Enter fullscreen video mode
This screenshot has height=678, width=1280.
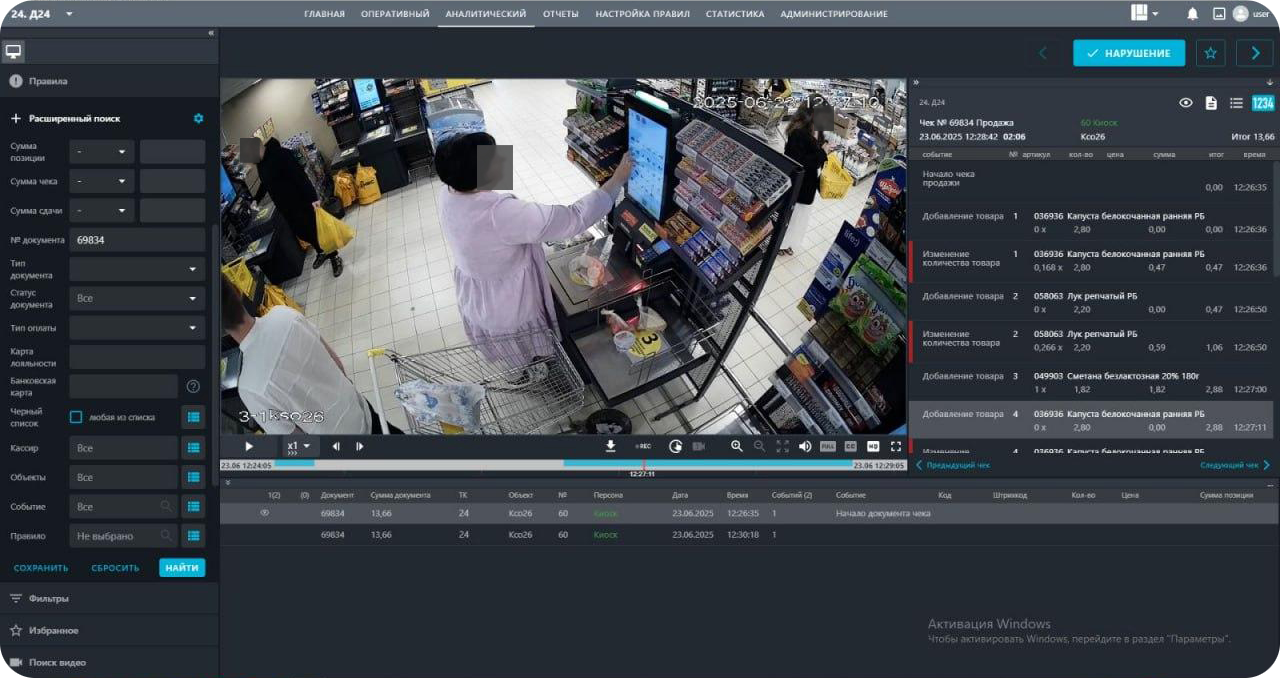[x=896, y=446]
